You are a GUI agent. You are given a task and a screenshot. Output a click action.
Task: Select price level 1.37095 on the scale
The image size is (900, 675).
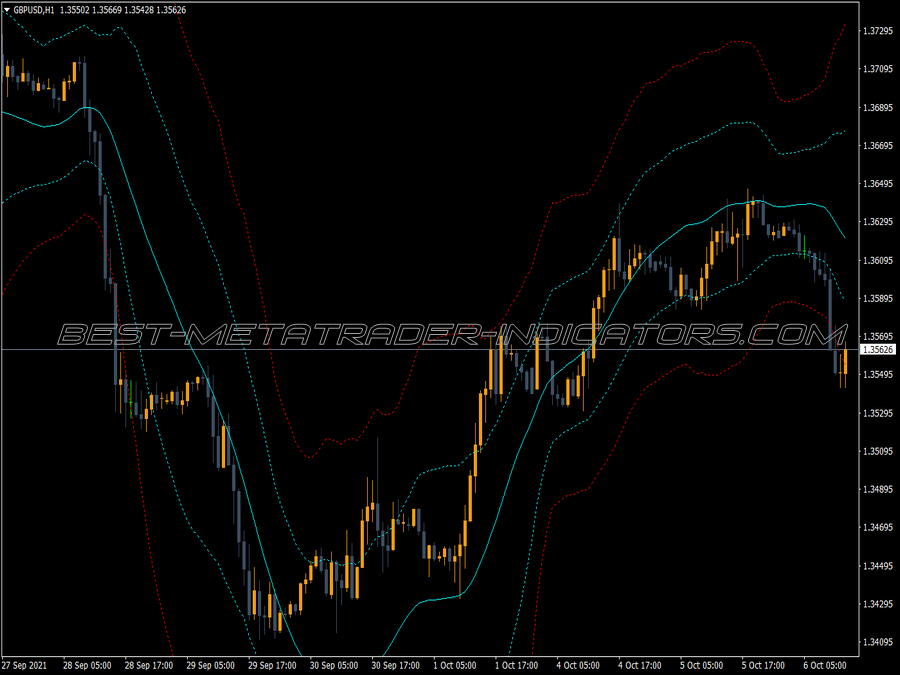[878, 69]
